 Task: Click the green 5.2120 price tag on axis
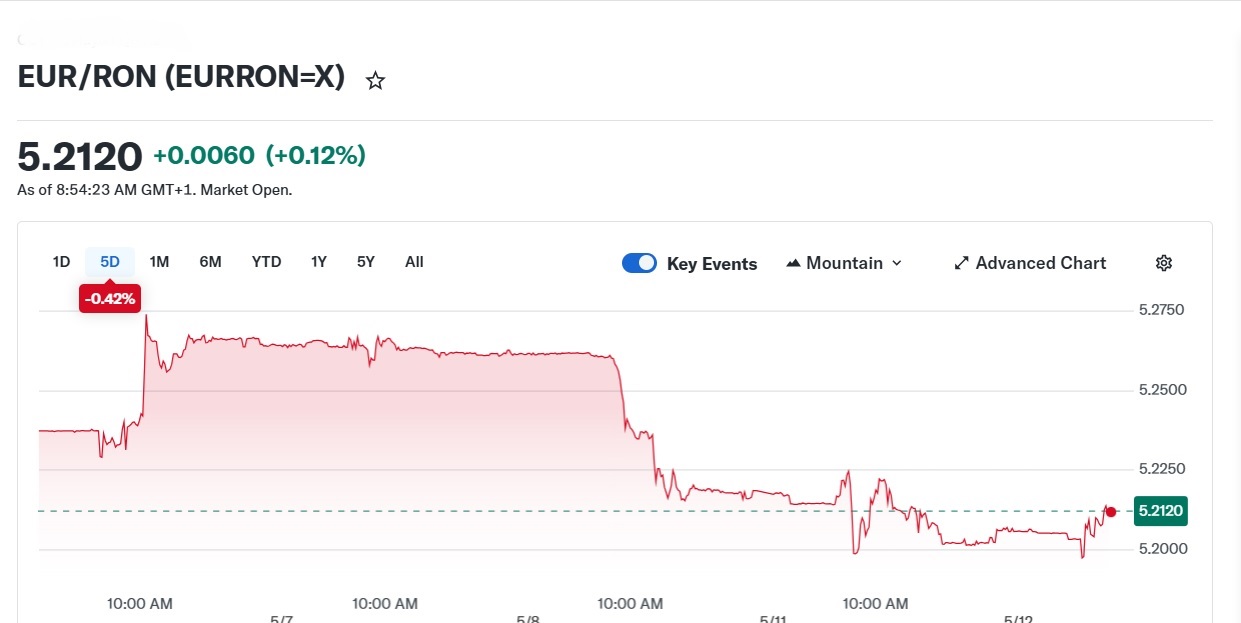[x=1160, y=511]
